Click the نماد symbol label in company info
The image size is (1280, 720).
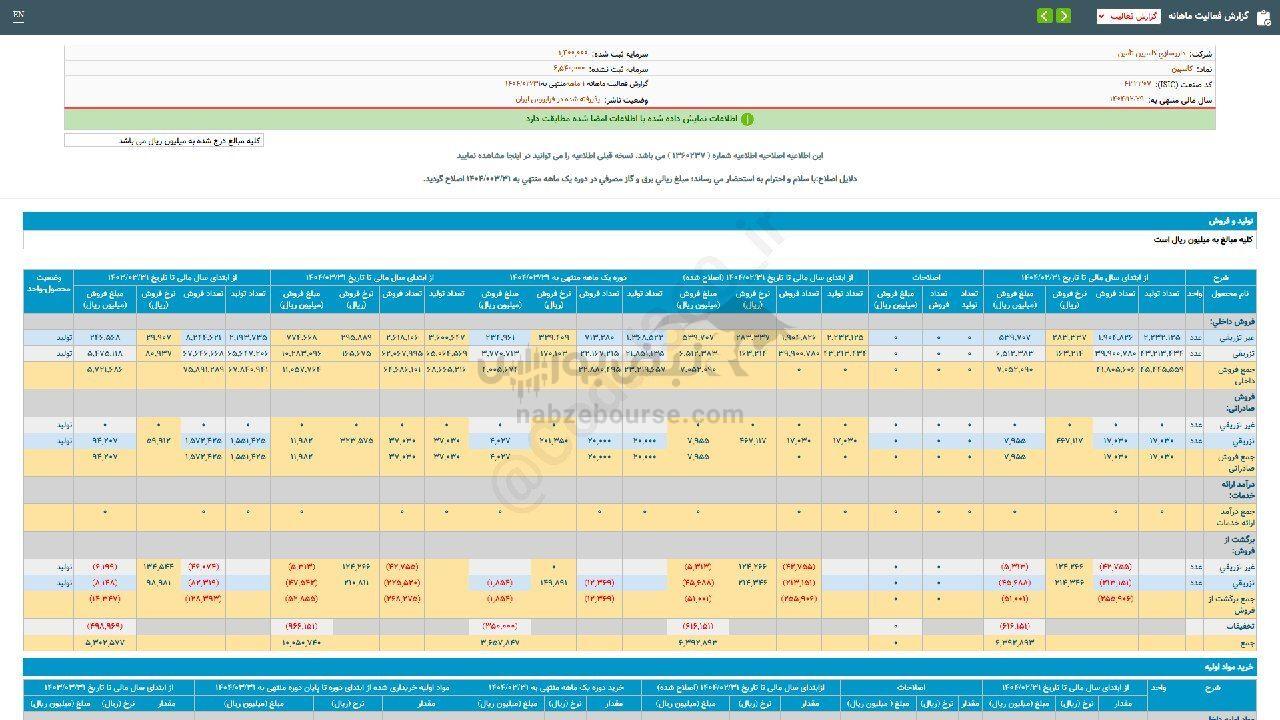pos(1204,69)
